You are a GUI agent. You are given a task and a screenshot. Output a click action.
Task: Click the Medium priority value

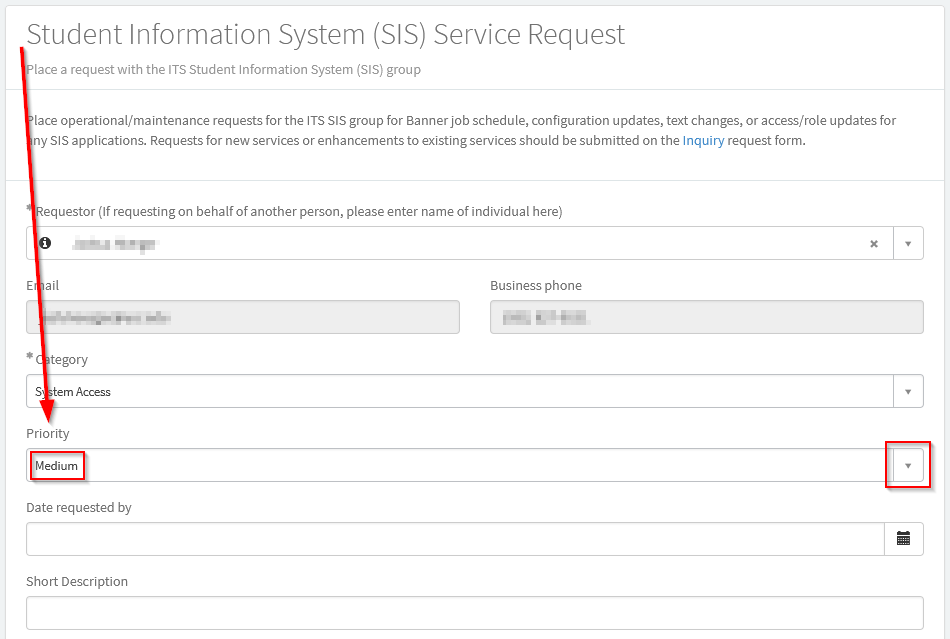pos(57,466)
